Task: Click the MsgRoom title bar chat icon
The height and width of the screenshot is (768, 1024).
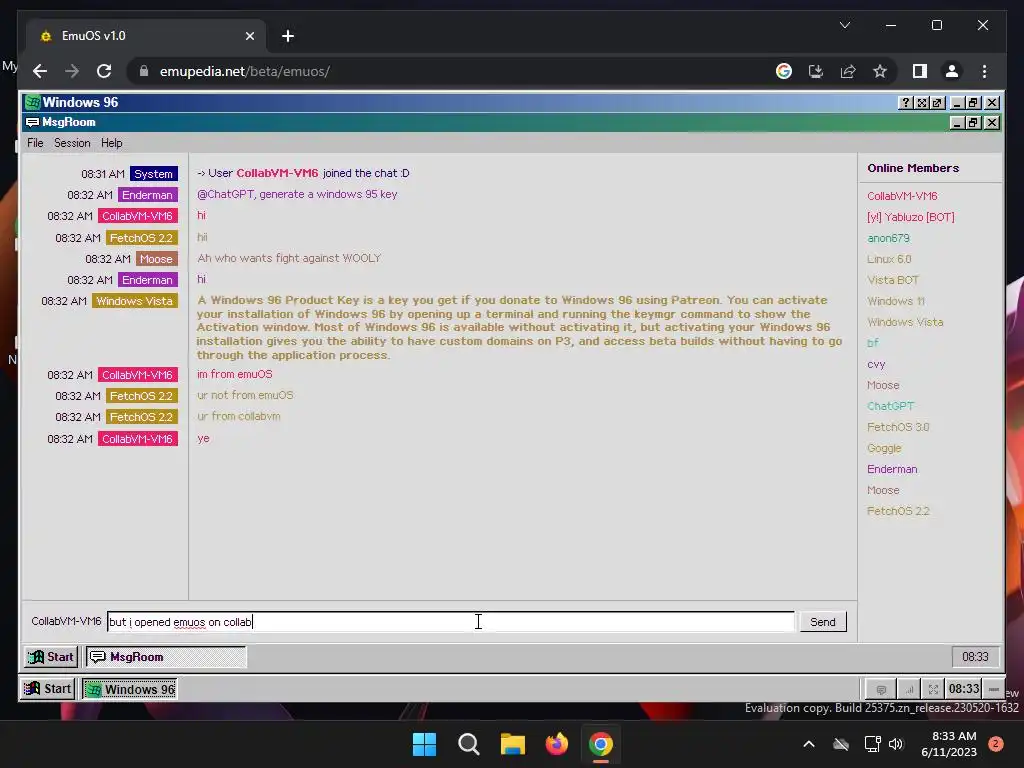Action: click(x=32, y=122)
